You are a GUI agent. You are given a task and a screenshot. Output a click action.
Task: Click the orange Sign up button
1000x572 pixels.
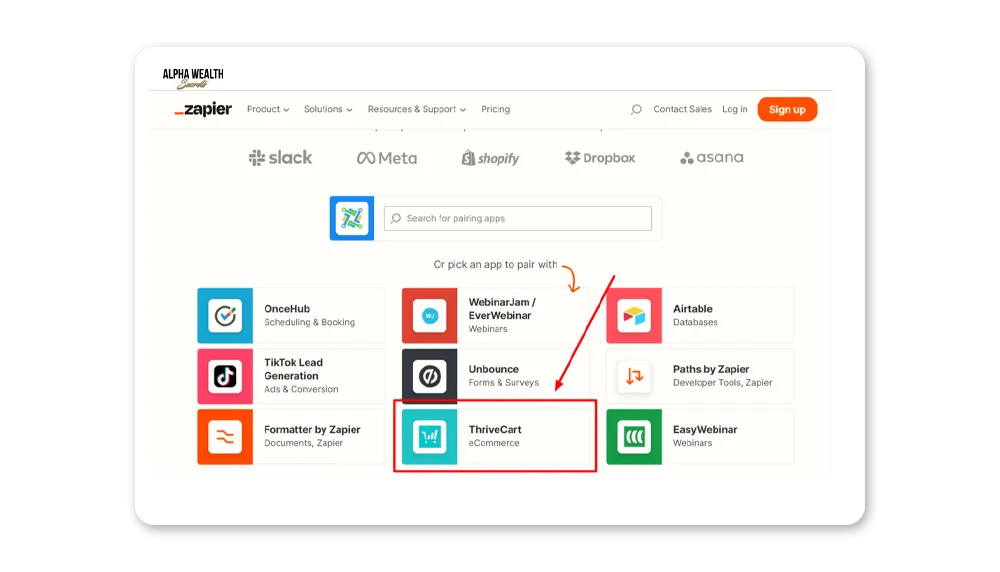(787, 110)
